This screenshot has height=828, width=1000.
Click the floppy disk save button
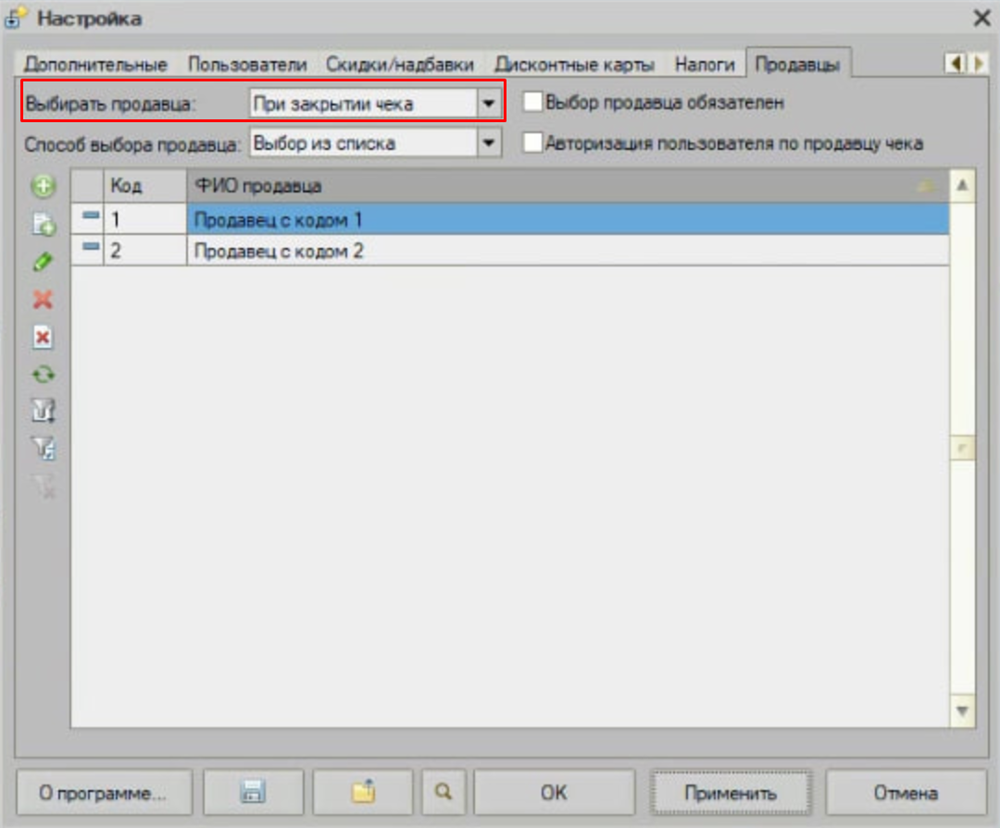coord(253,793)
